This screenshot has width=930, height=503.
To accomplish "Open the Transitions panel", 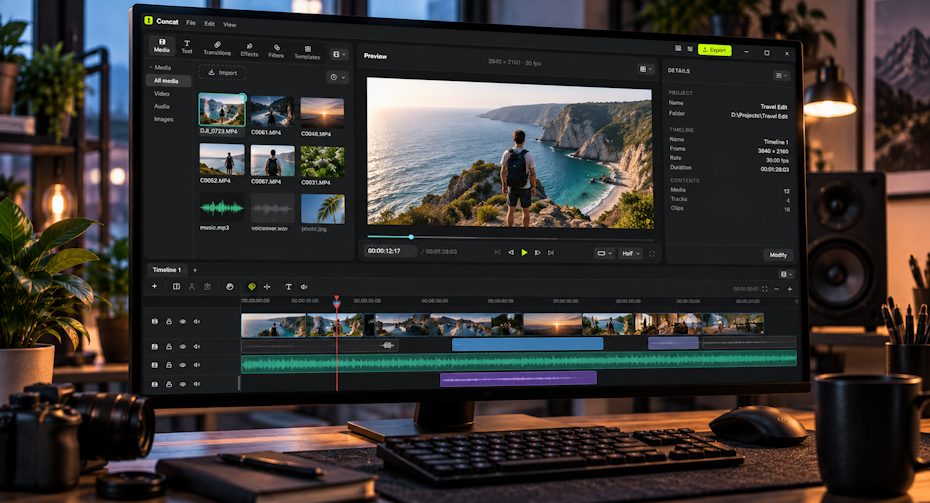I will coord(217,48).
